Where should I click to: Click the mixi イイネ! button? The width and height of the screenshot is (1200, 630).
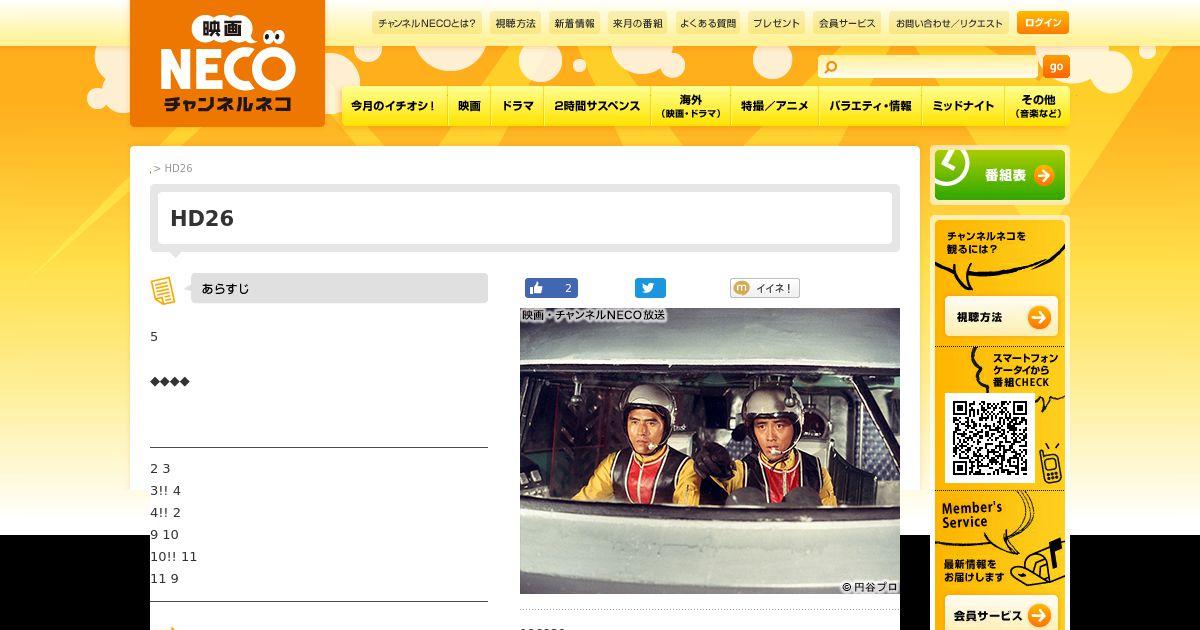click(x=765, y=288)
